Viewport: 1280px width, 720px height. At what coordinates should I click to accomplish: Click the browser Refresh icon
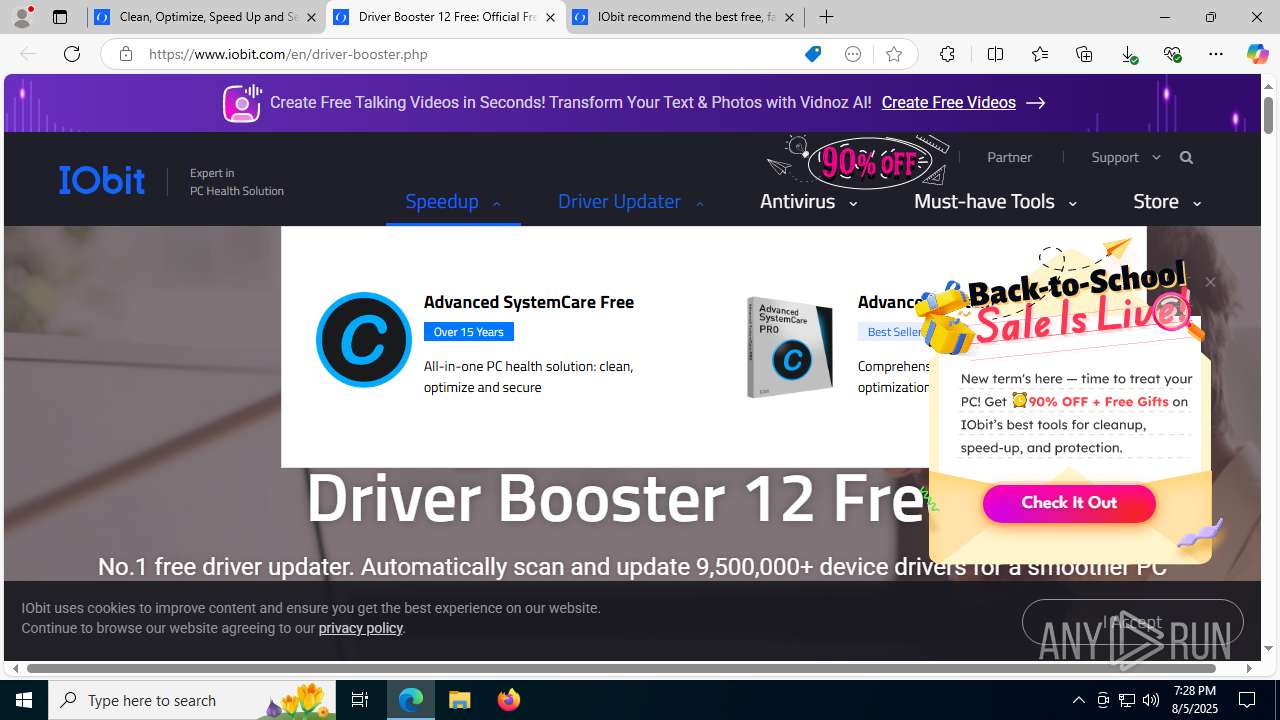(x=72, y=54)
